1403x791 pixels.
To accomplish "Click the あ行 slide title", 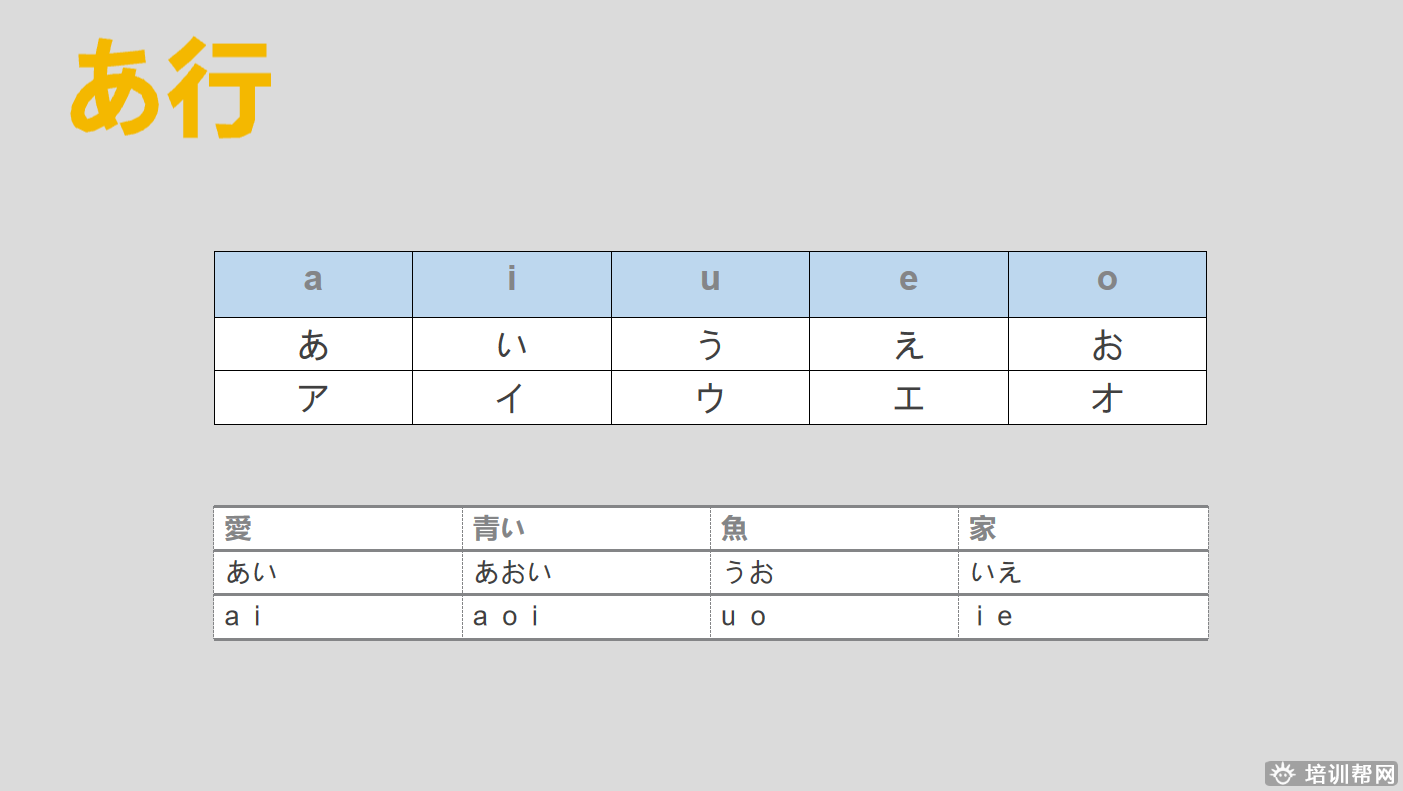I will point(171,87).
